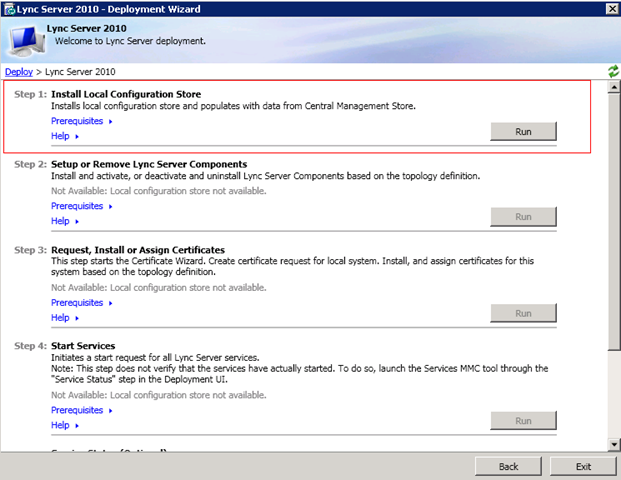Click the Deployment Wizard title bar icon

pyautogui.click(x=10, y=9)
